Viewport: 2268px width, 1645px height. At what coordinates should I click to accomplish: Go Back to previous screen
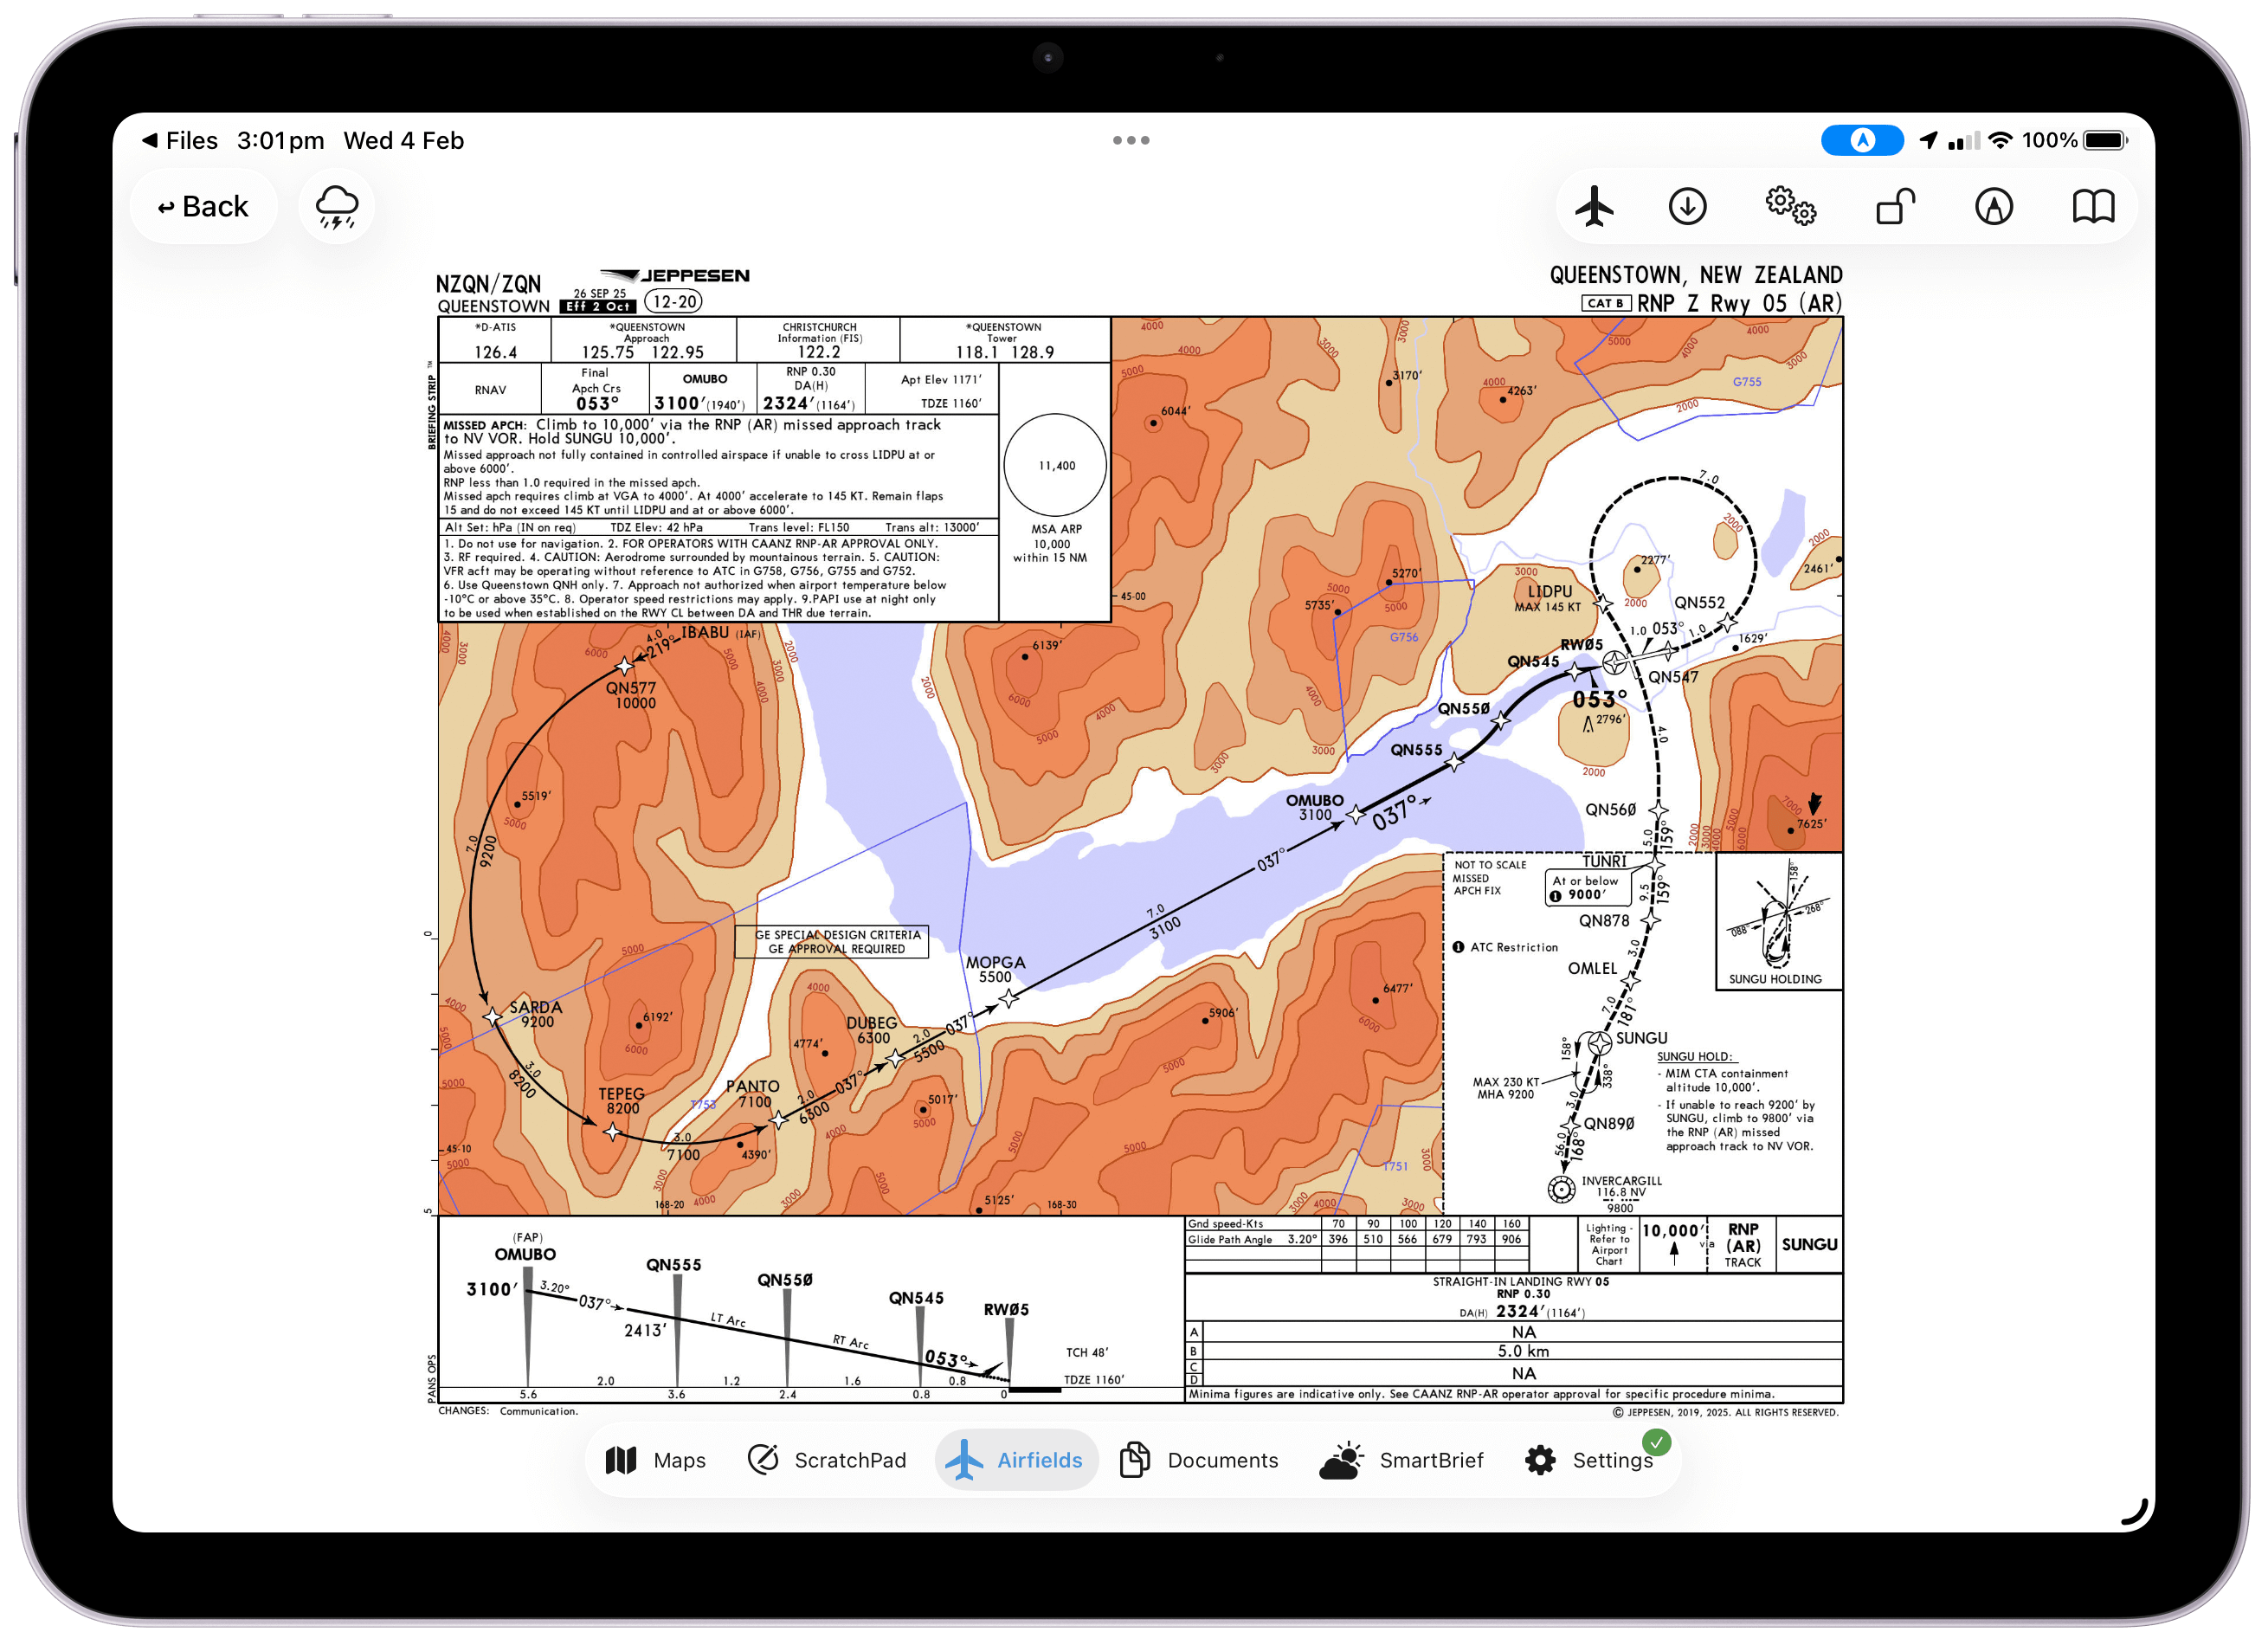coord(203,207)
